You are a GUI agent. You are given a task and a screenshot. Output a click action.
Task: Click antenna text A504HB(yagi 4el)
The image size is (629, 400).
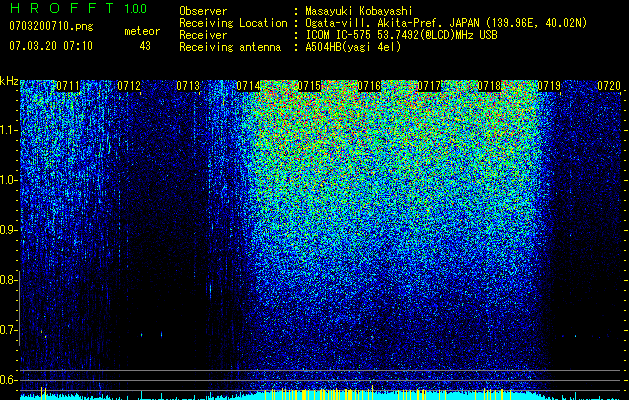pos(353,47)
